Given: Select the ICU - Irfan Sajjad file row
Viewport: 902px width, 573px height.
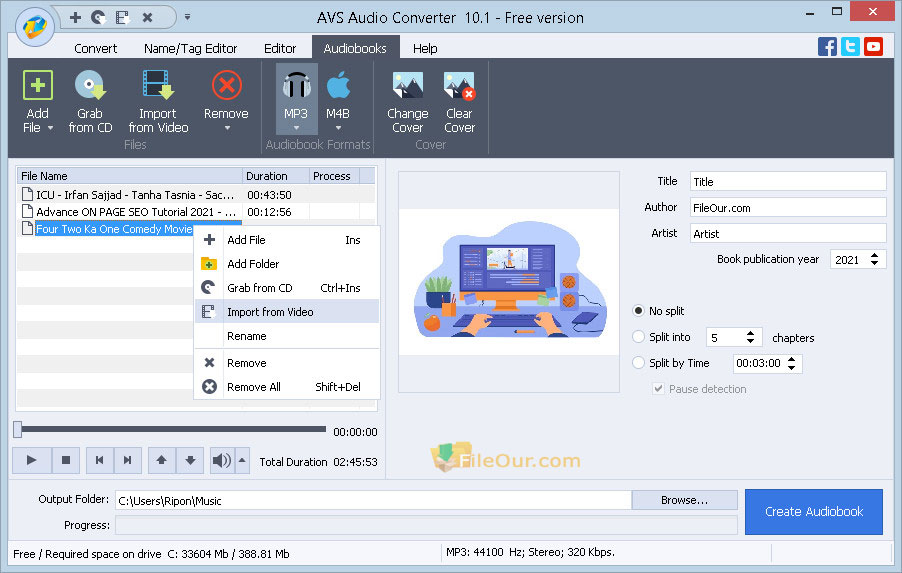Looking at the screenshot, I should pyautogui.click(x=196, y=194).
